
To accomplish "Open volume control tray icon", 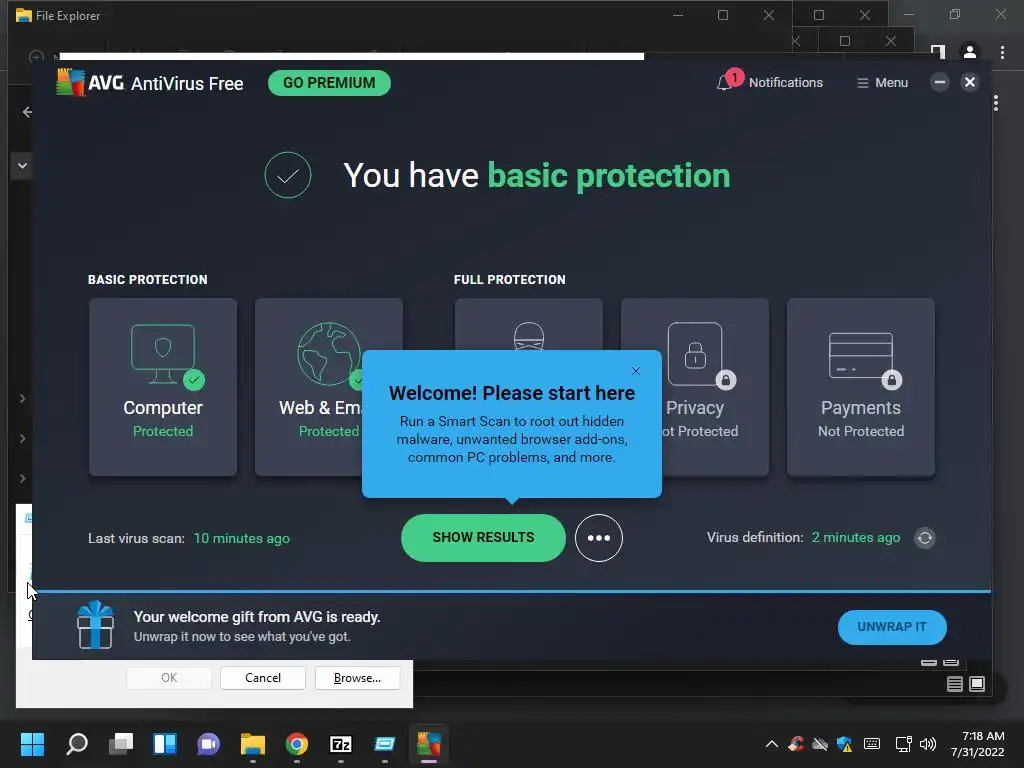I will pos(927,744).
